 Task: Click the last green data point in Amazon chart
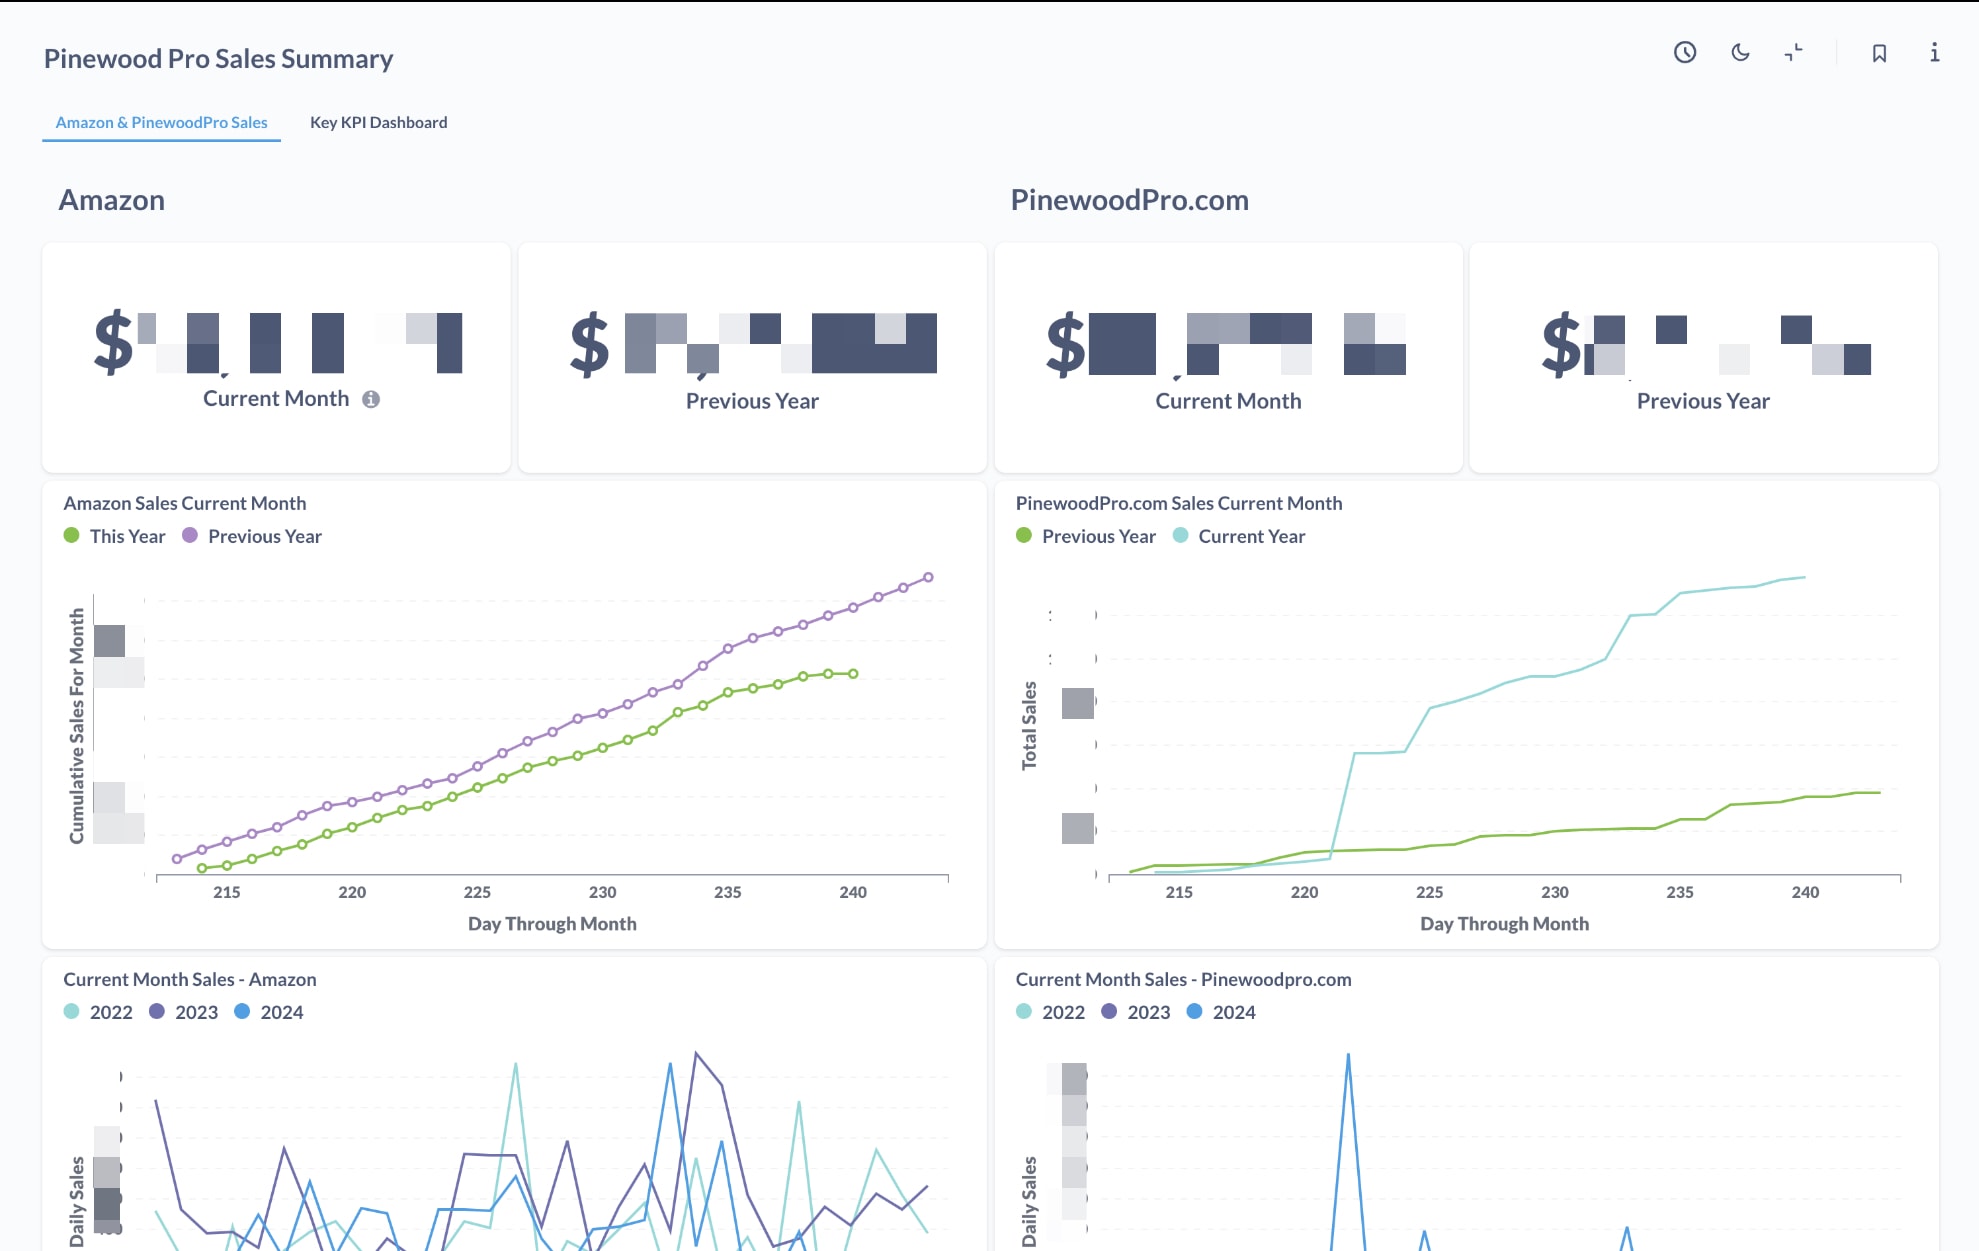point(853,674)
